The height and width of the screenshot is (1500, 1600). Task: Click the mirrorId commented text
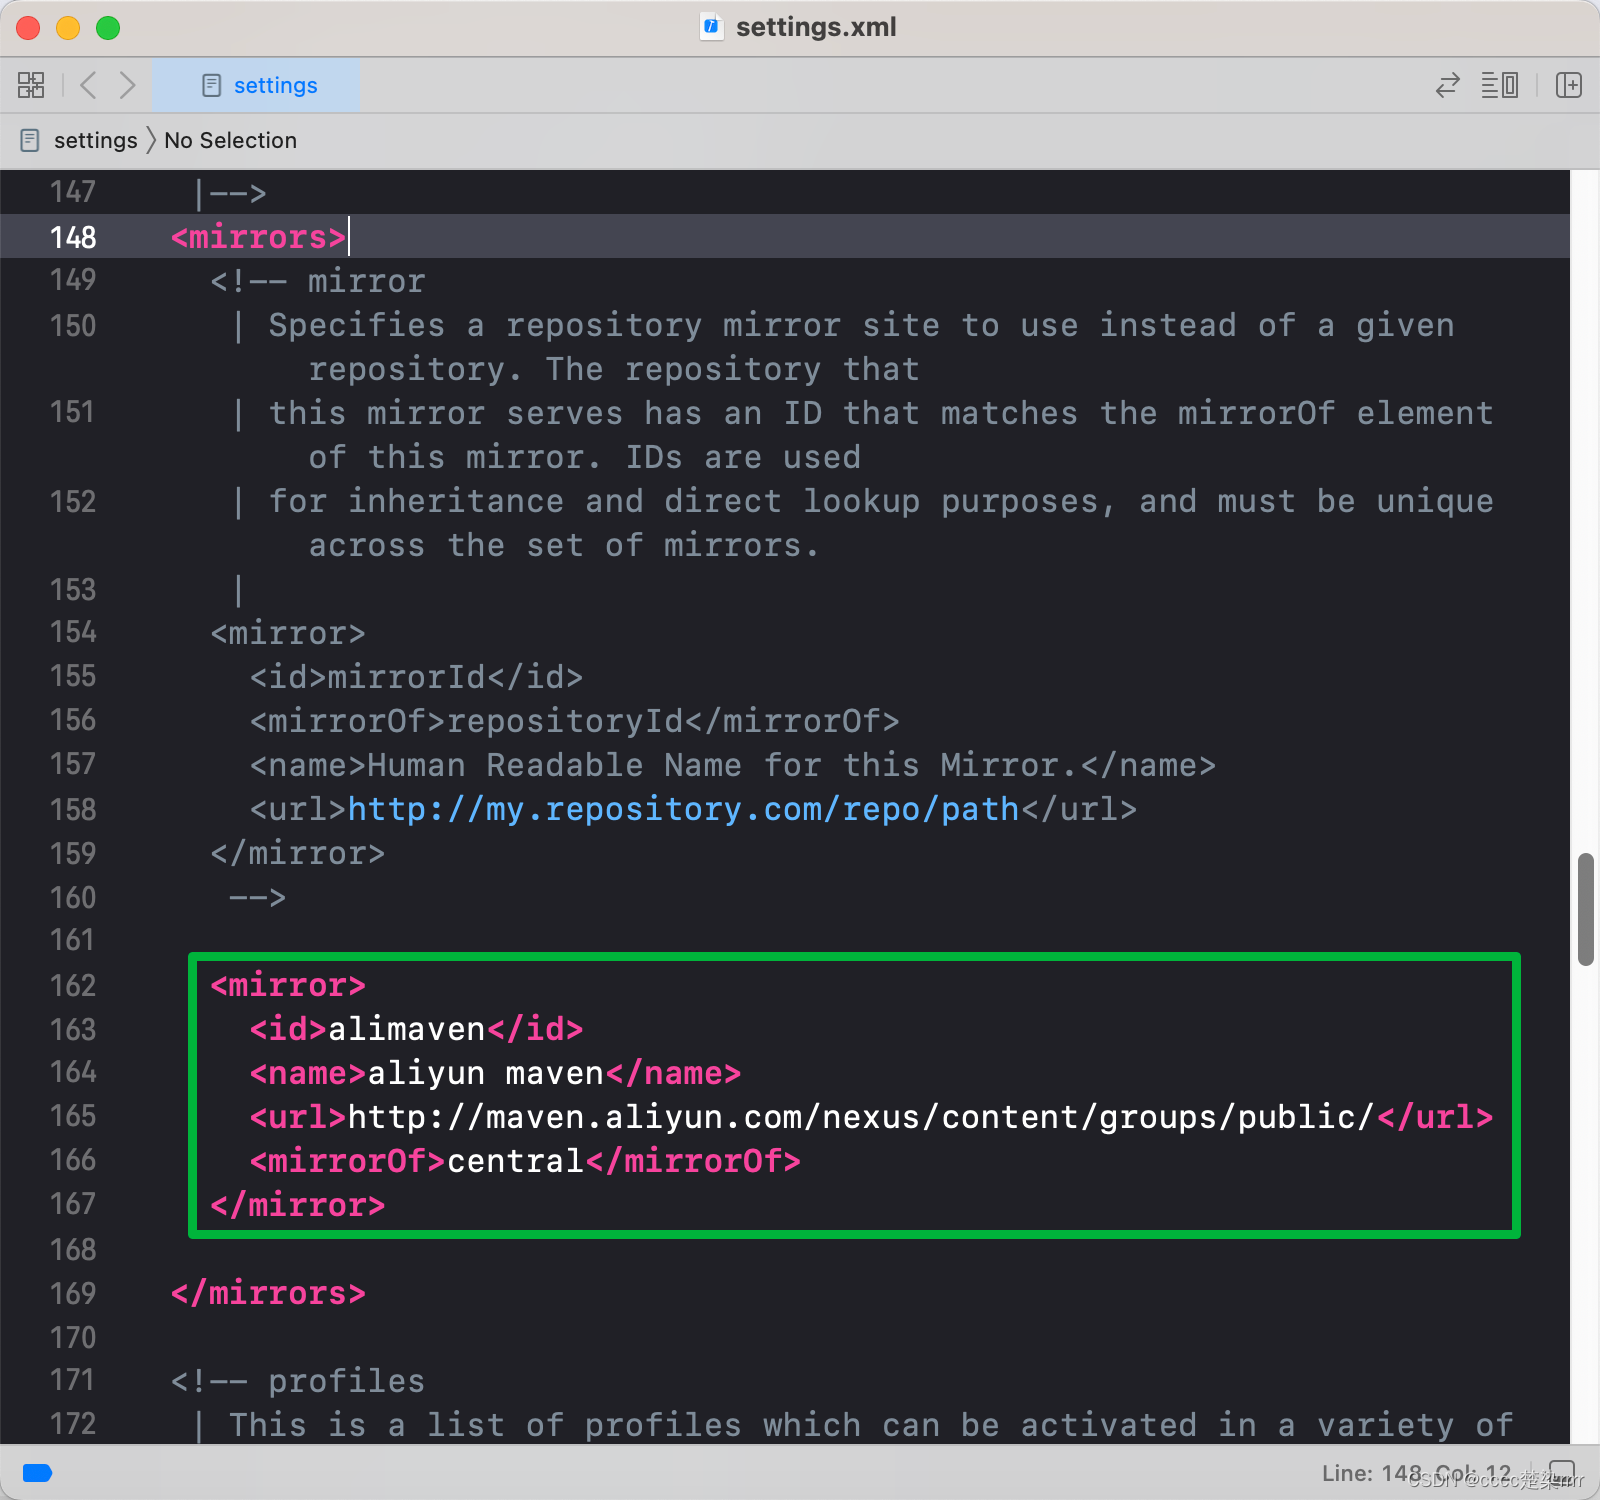406,677
